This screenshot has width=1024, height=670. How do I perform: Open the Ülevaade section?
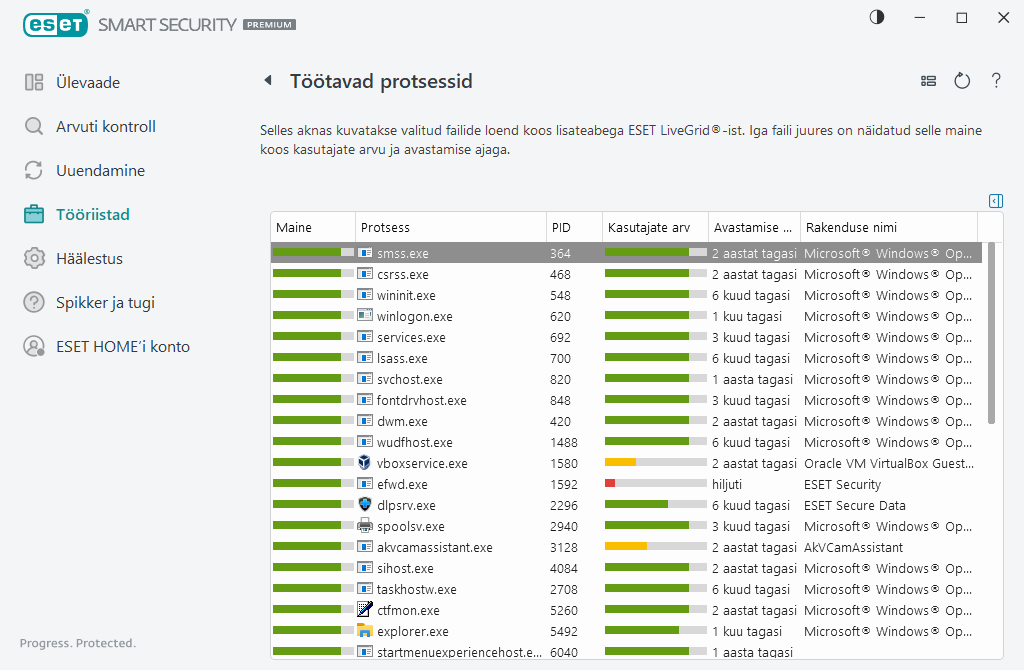[x=87, y=83]
